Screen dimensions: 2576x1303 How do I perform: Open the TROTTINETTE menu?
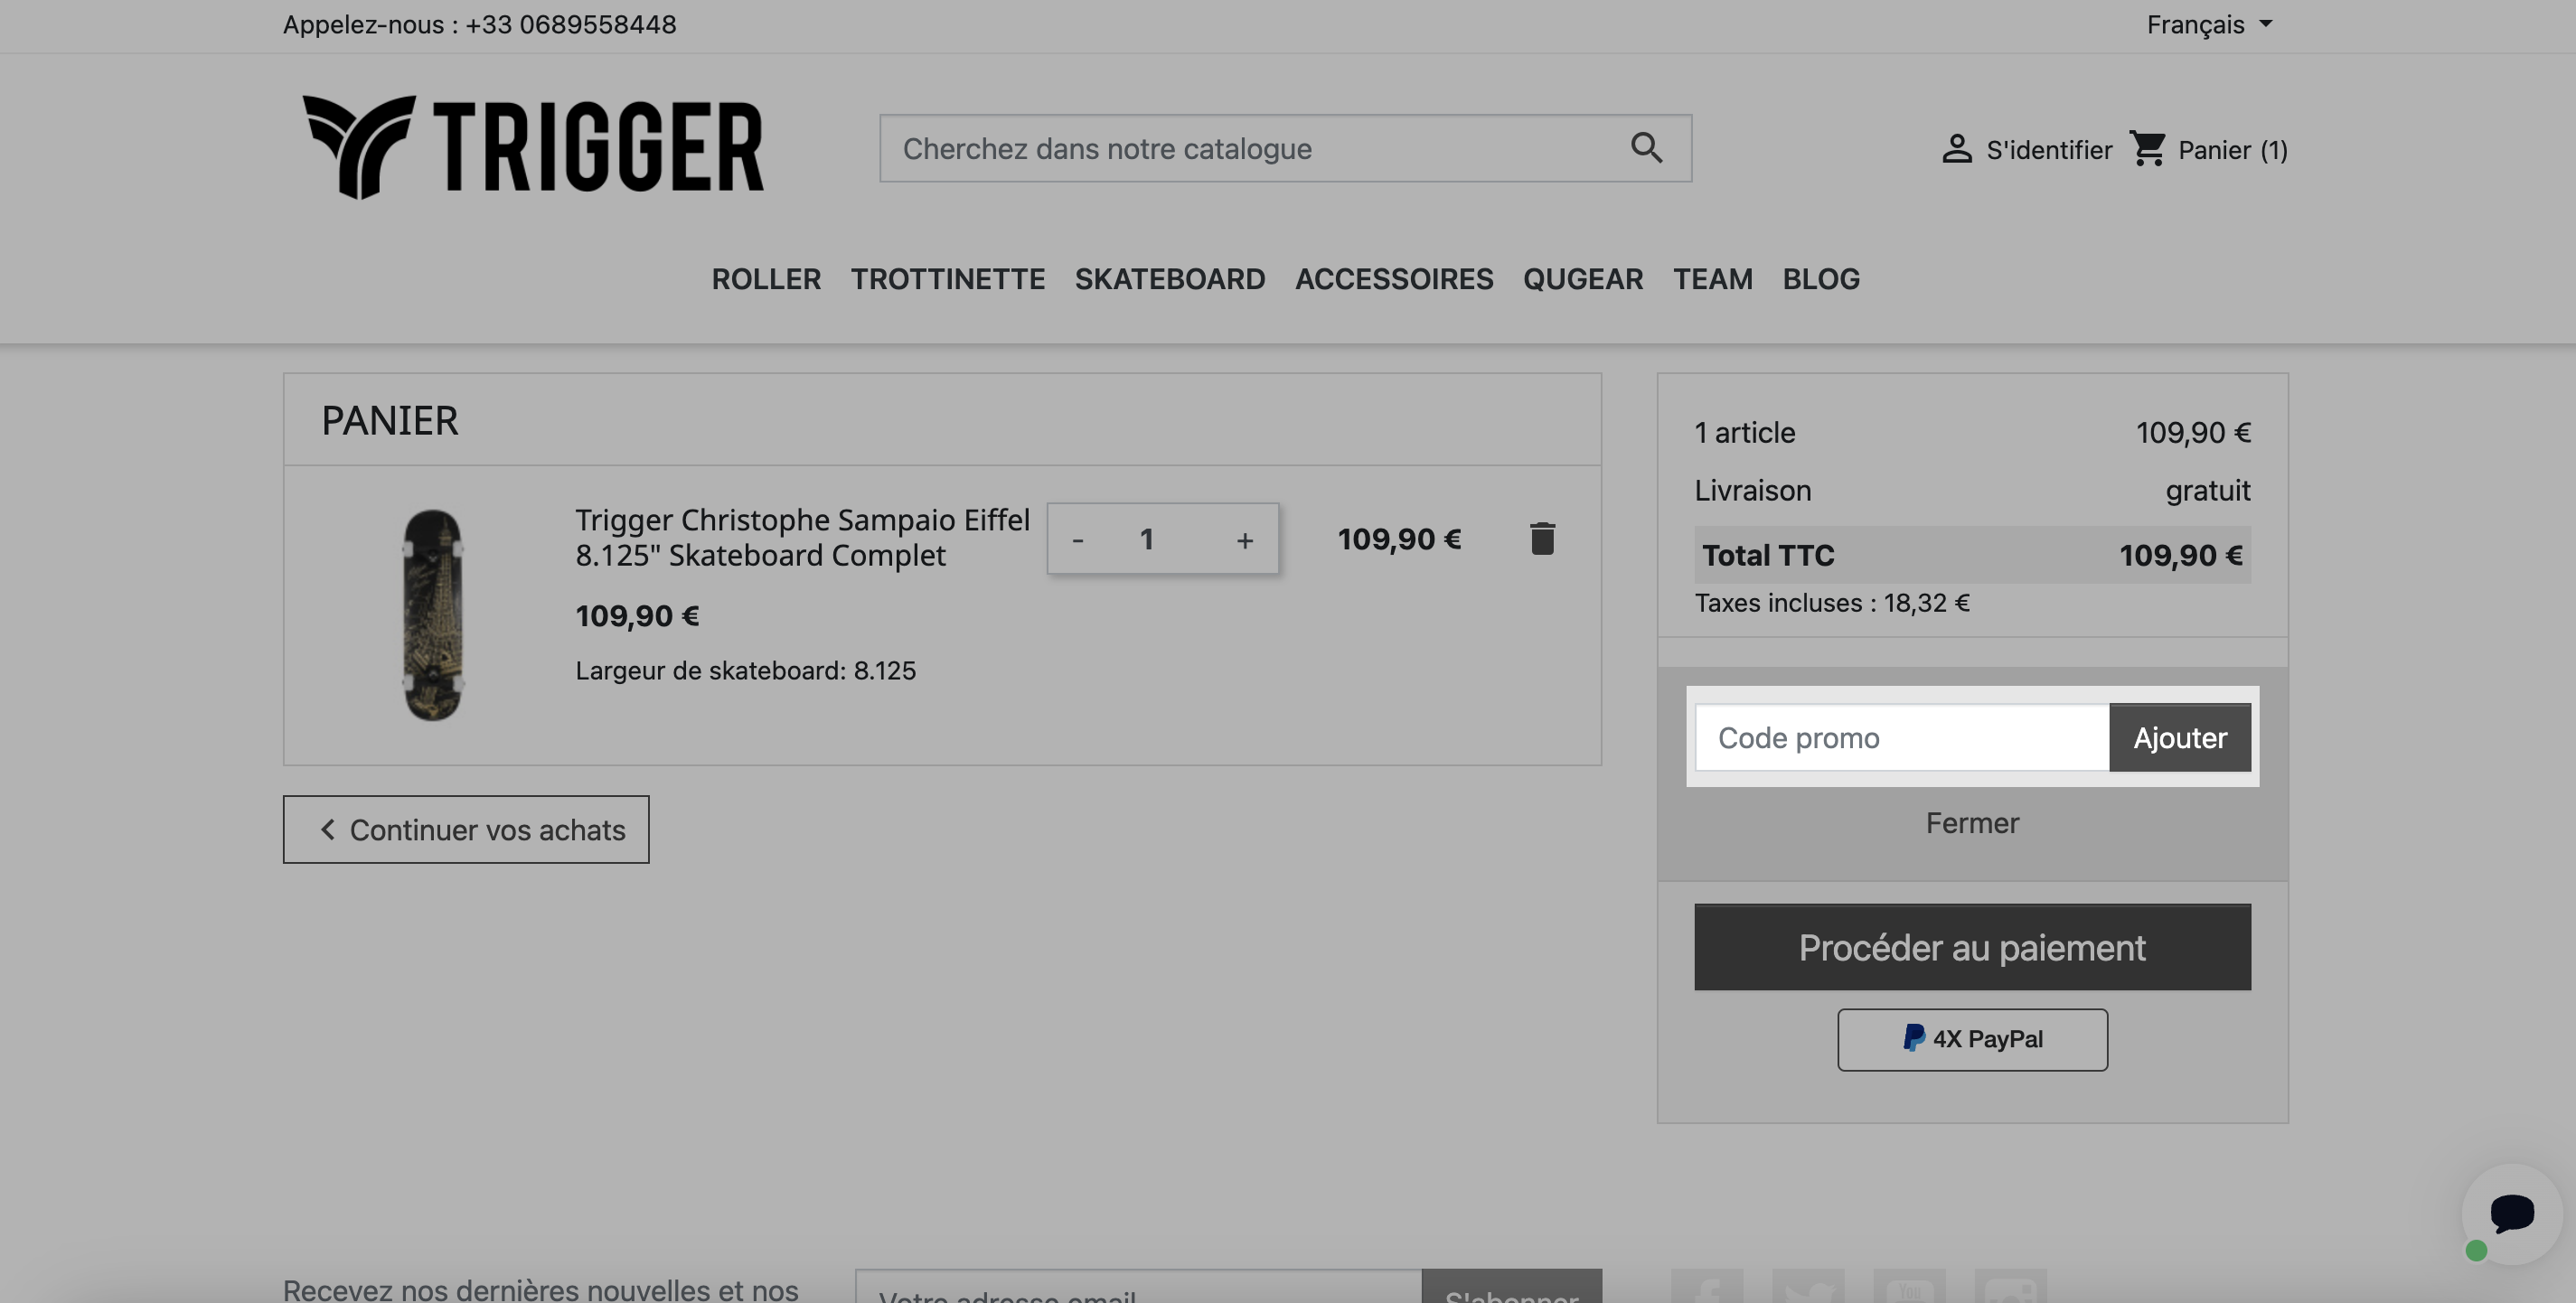click(x=947, y=279)
